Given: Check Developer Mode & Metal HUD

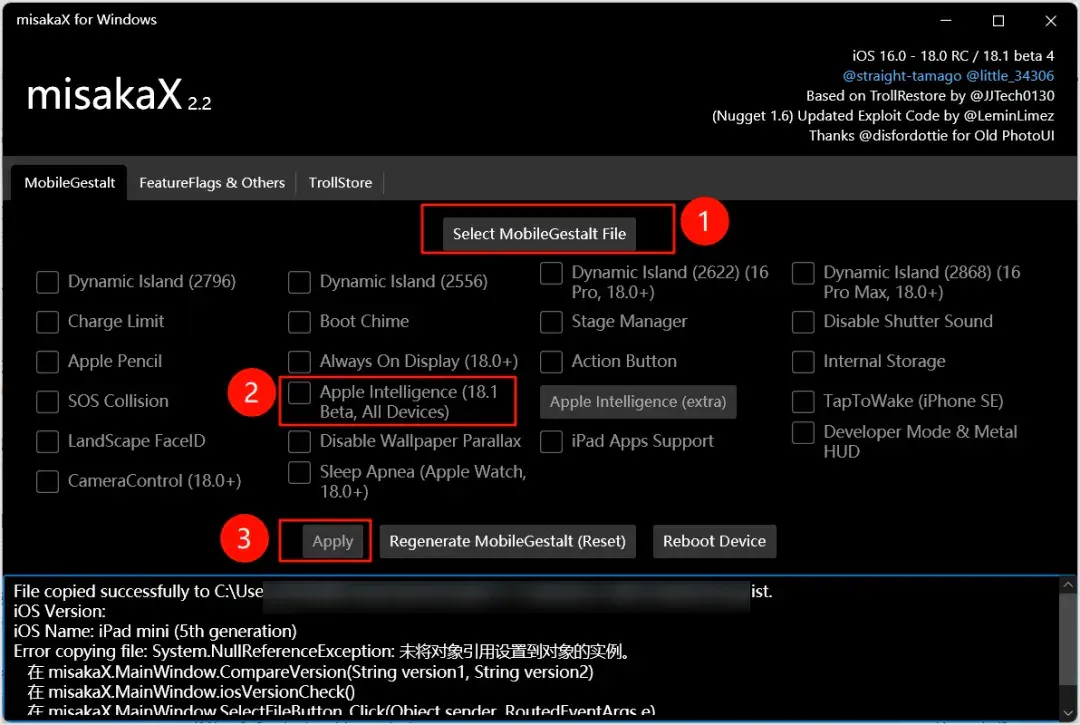Looking at the screenshot, I should click(x=803, y=432).
